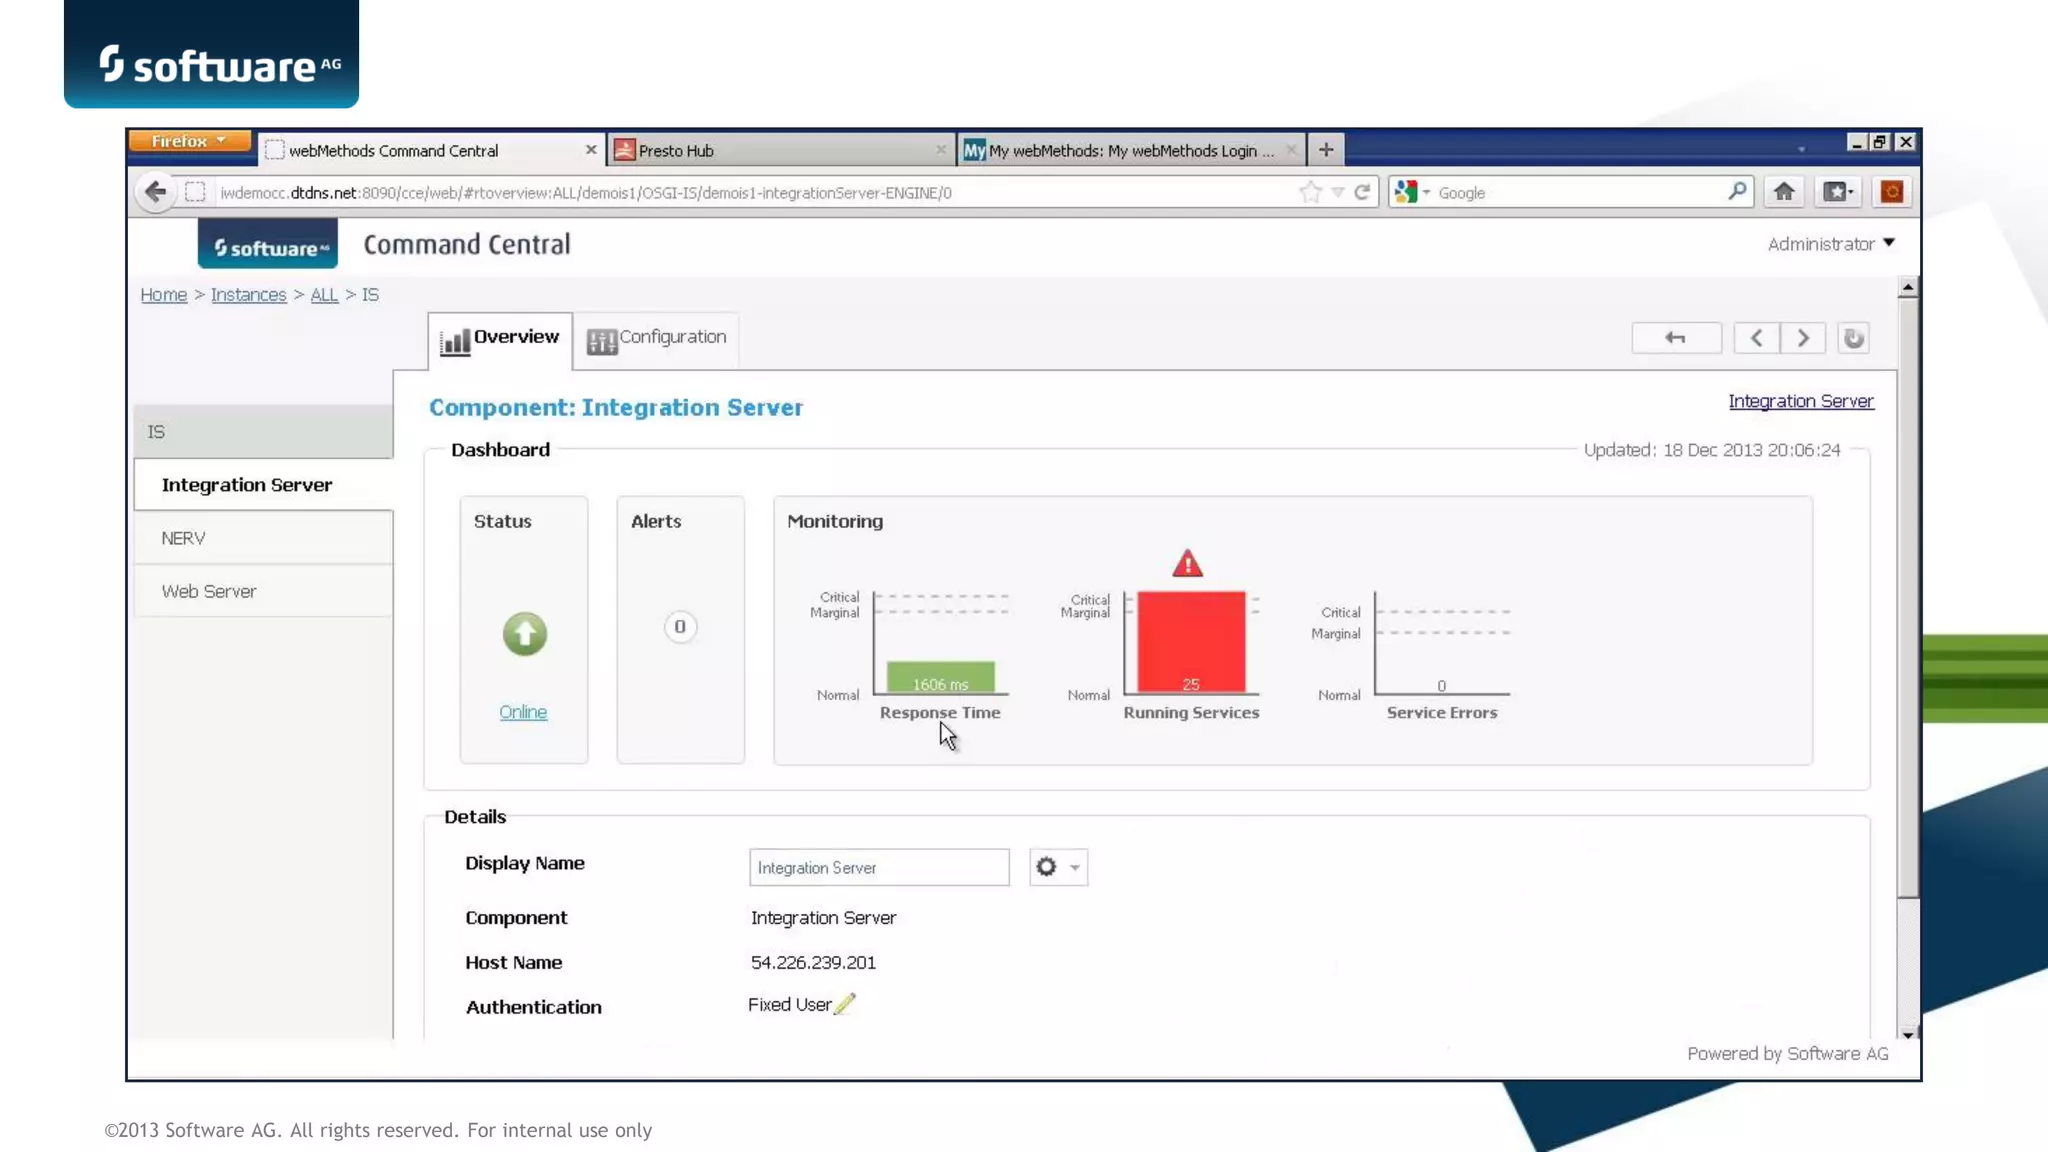2048x1152 pixels.
Task: Open the Firefox menu button dropdown
Action: click(x=188, y=141)
